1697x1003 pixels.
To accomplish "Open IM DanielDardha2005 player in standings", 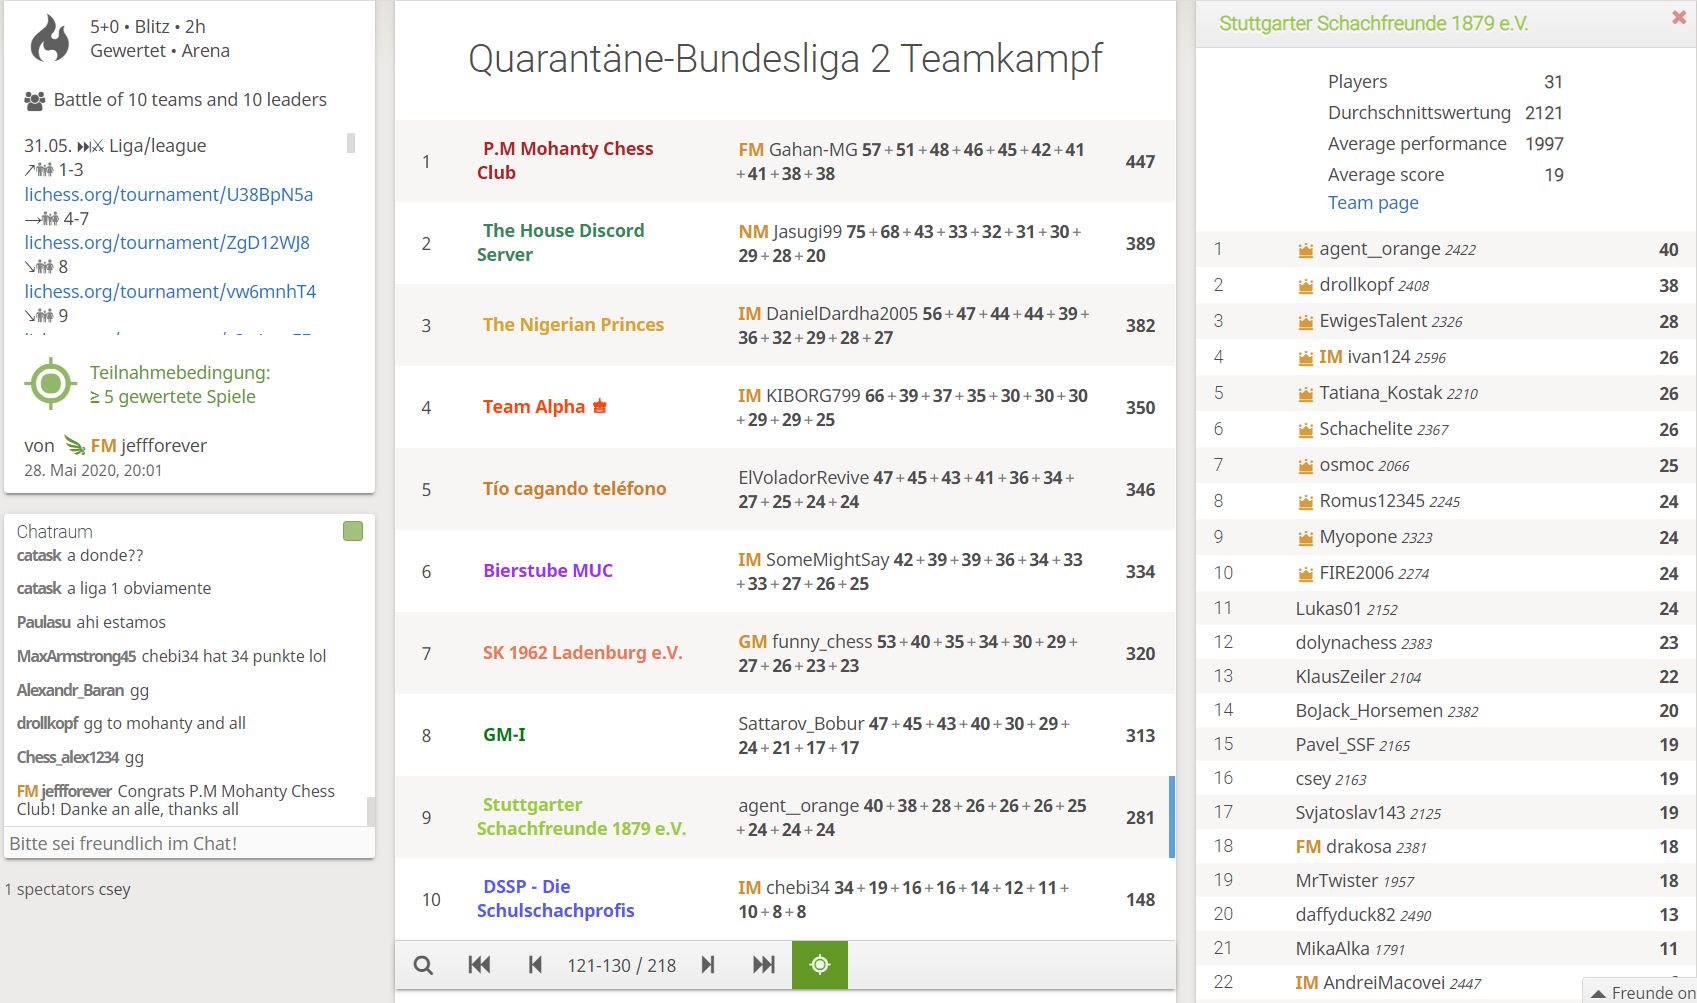I will pyautogui.click(x=828, y=313).
